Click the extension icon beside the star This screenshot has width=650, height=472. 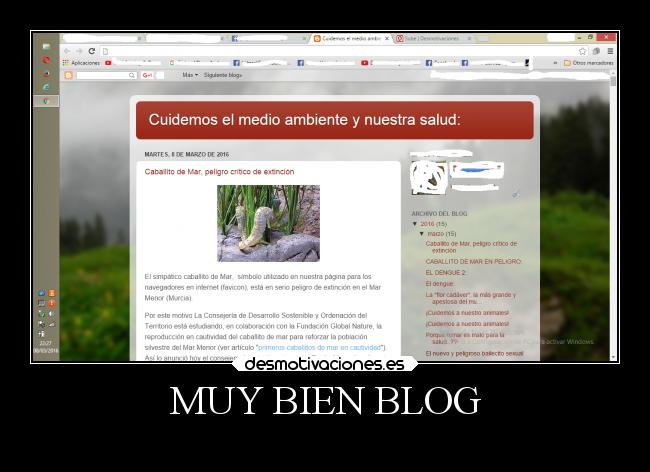pyautogui.click(x=596, y=51)
